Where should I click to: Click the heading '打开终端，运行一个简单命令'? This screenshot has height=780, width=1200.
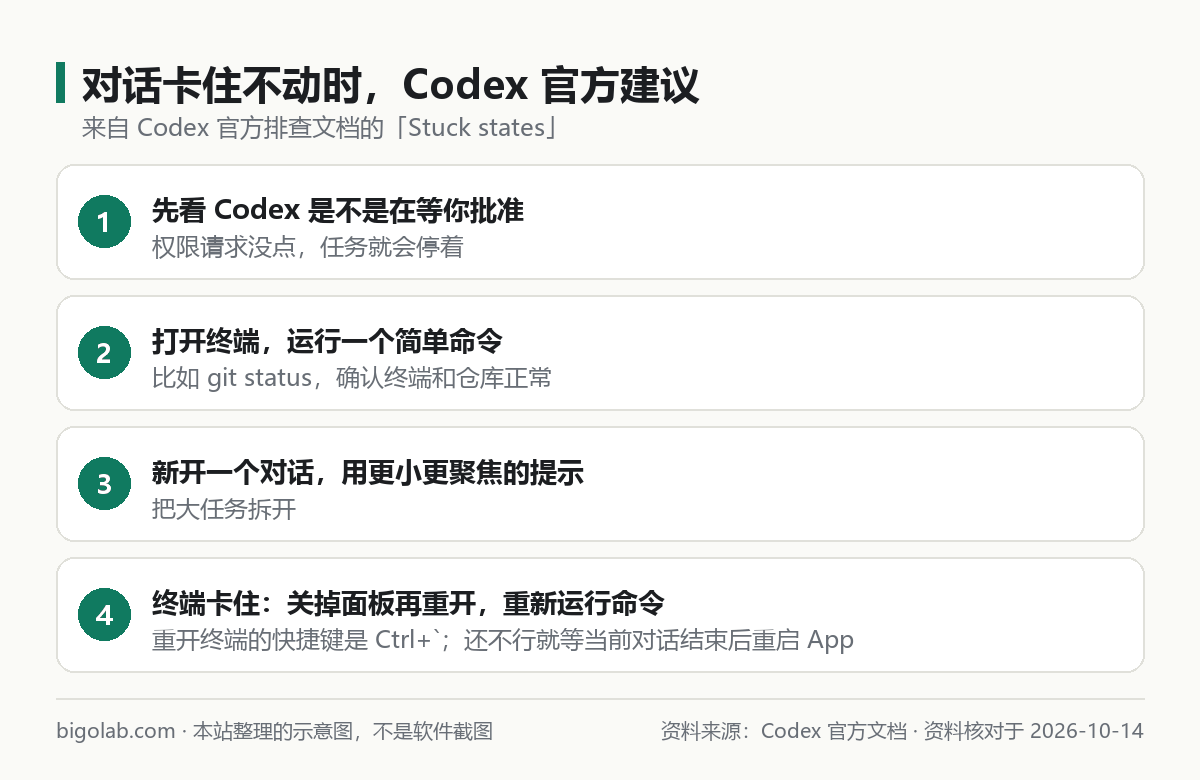(x=327, y=342)
